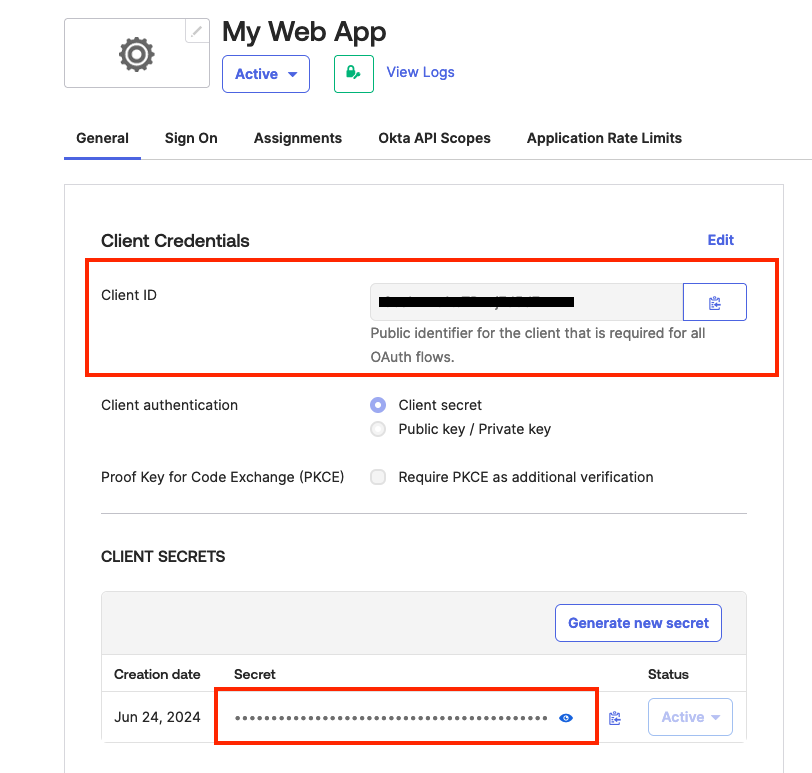Reveal the secret with eye icon
The height and width of the screenshot is (773, 812).
click(566, 718)
